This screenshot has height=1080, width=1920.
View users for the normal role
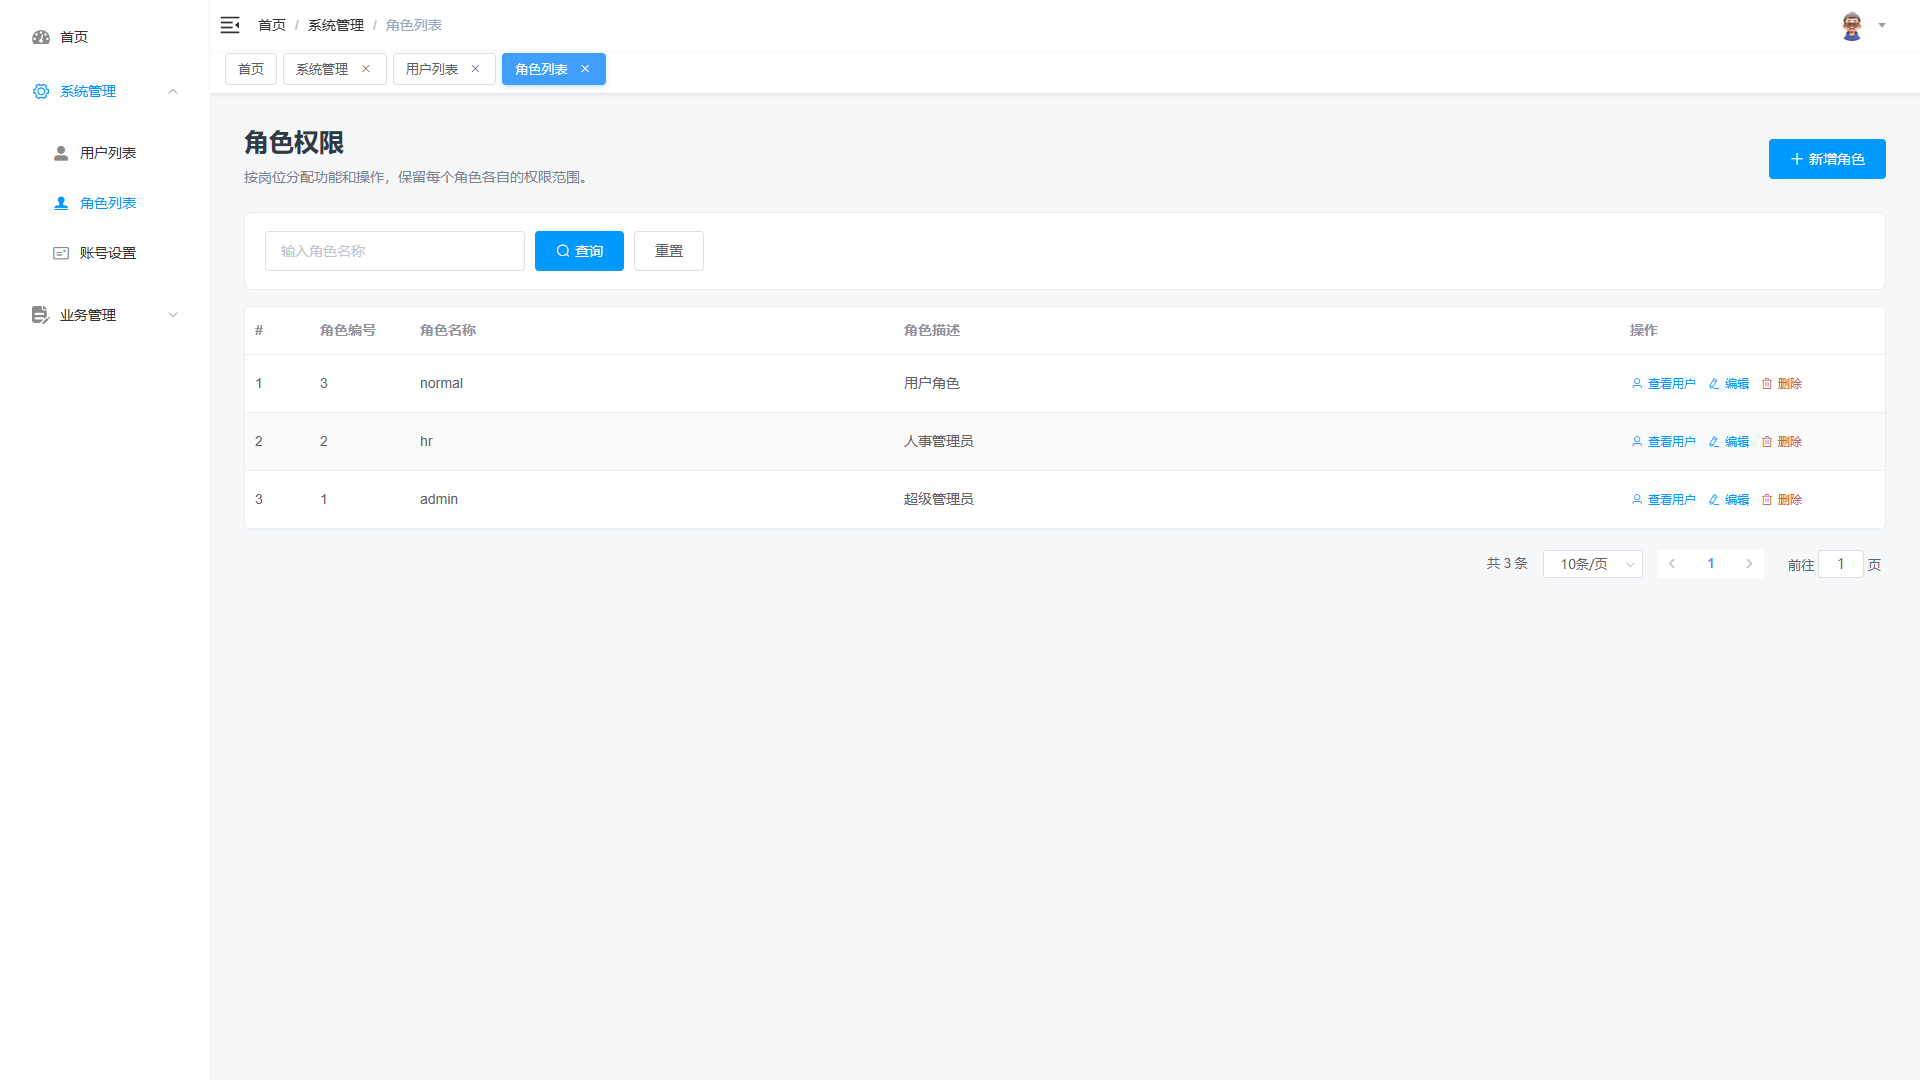click(x=1664, y=384)
